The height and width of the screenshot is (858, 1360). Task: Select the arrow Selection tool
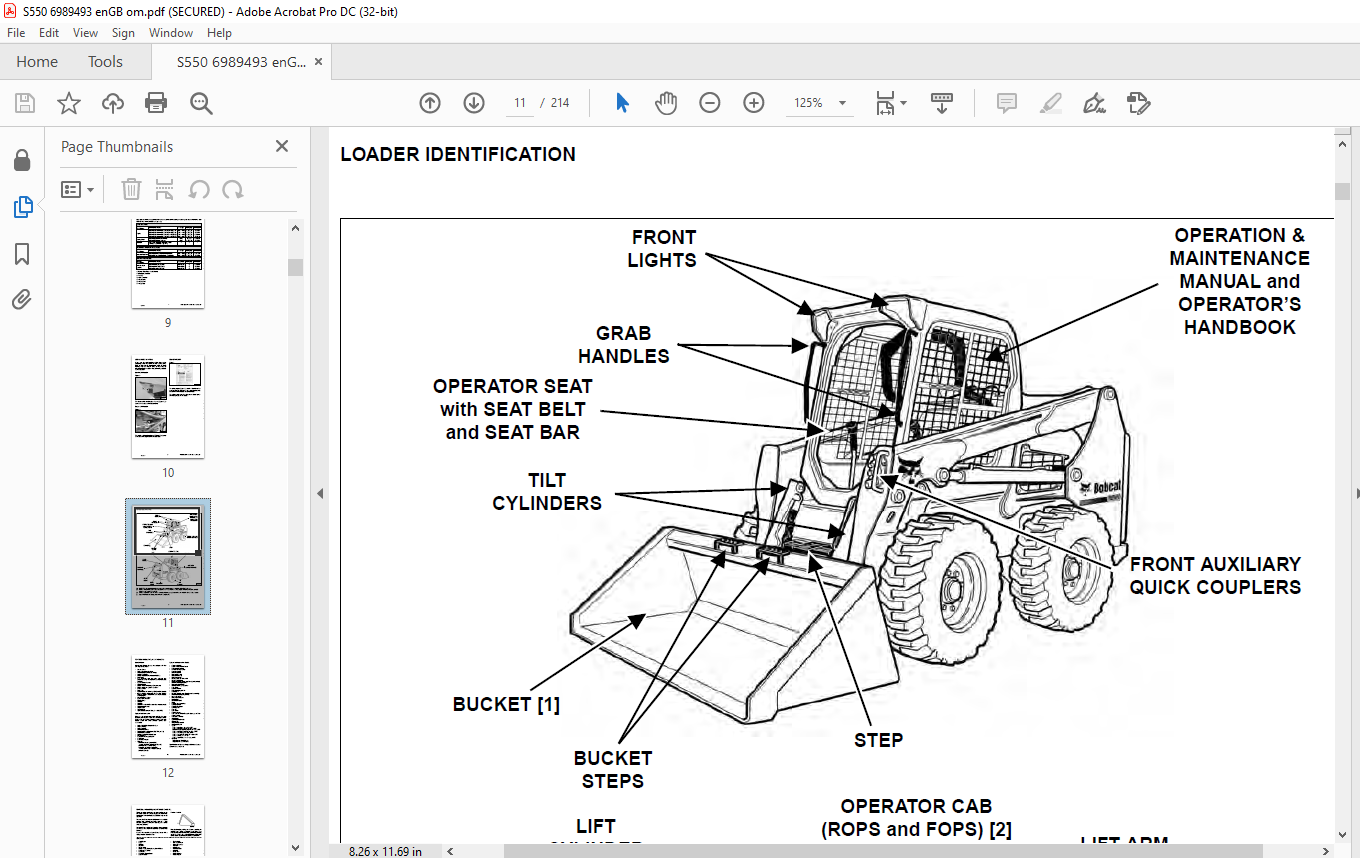pos(622,103)
